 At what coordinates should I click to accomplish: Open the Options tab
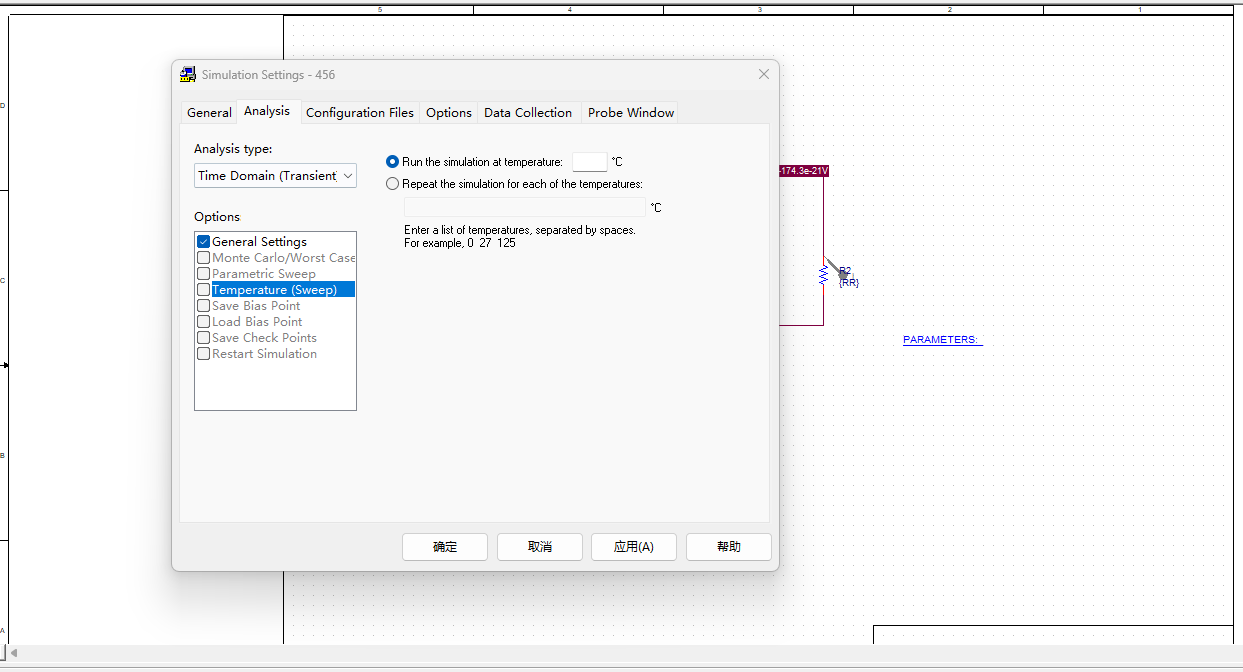(x=449, y=113)
